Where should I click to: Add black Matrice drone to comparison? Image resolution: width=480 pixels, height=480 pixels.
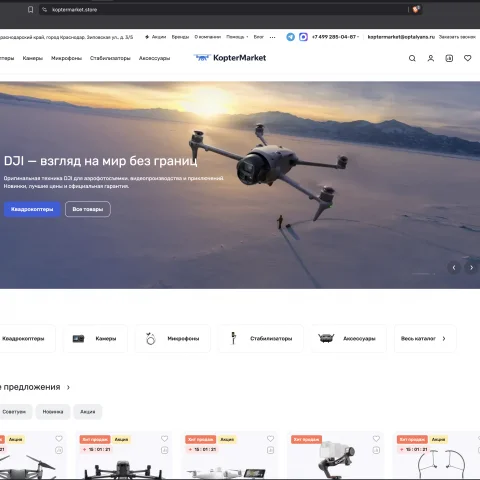coord(164,450)
